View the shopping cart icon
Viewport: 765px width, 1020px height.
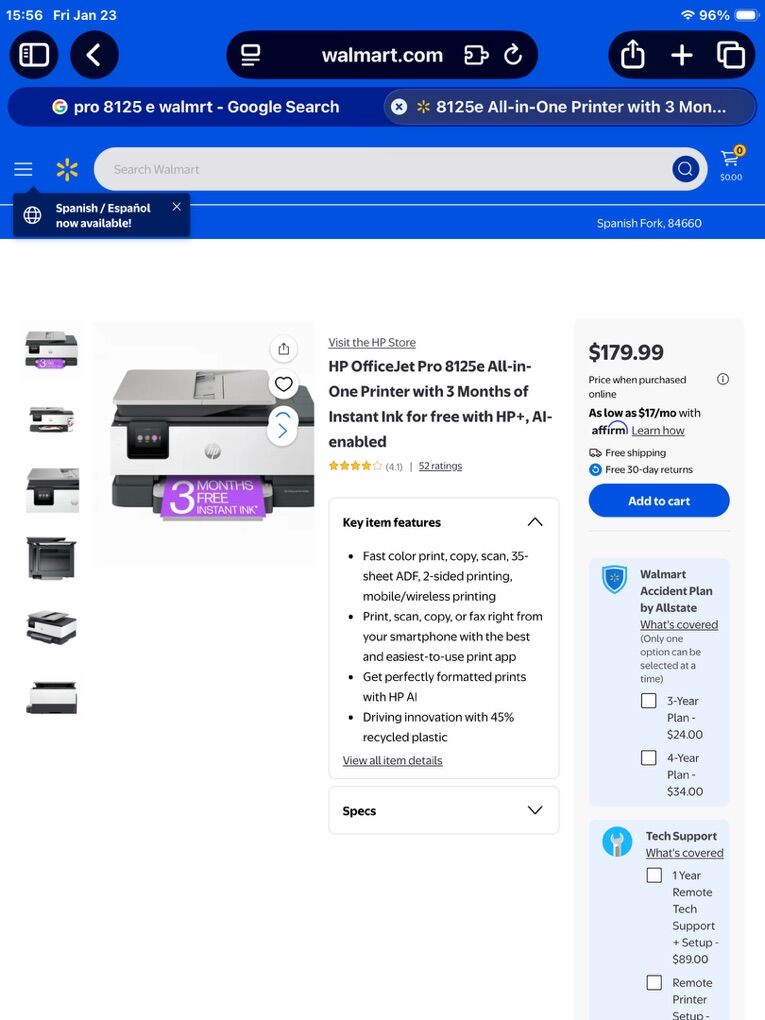(x=731, y=164)
